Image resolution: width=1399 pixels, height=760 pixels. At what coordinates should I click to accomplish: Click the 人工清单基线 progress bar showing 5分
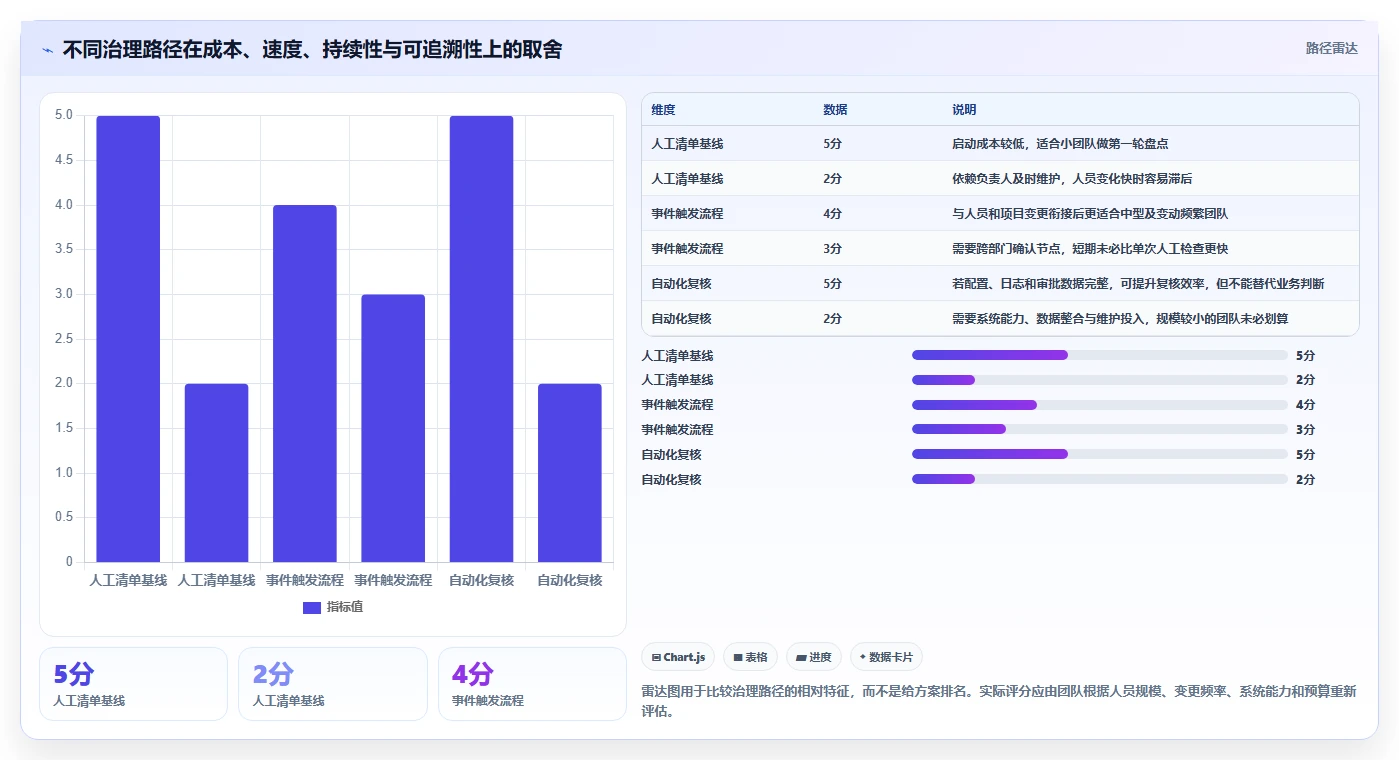1099,355
